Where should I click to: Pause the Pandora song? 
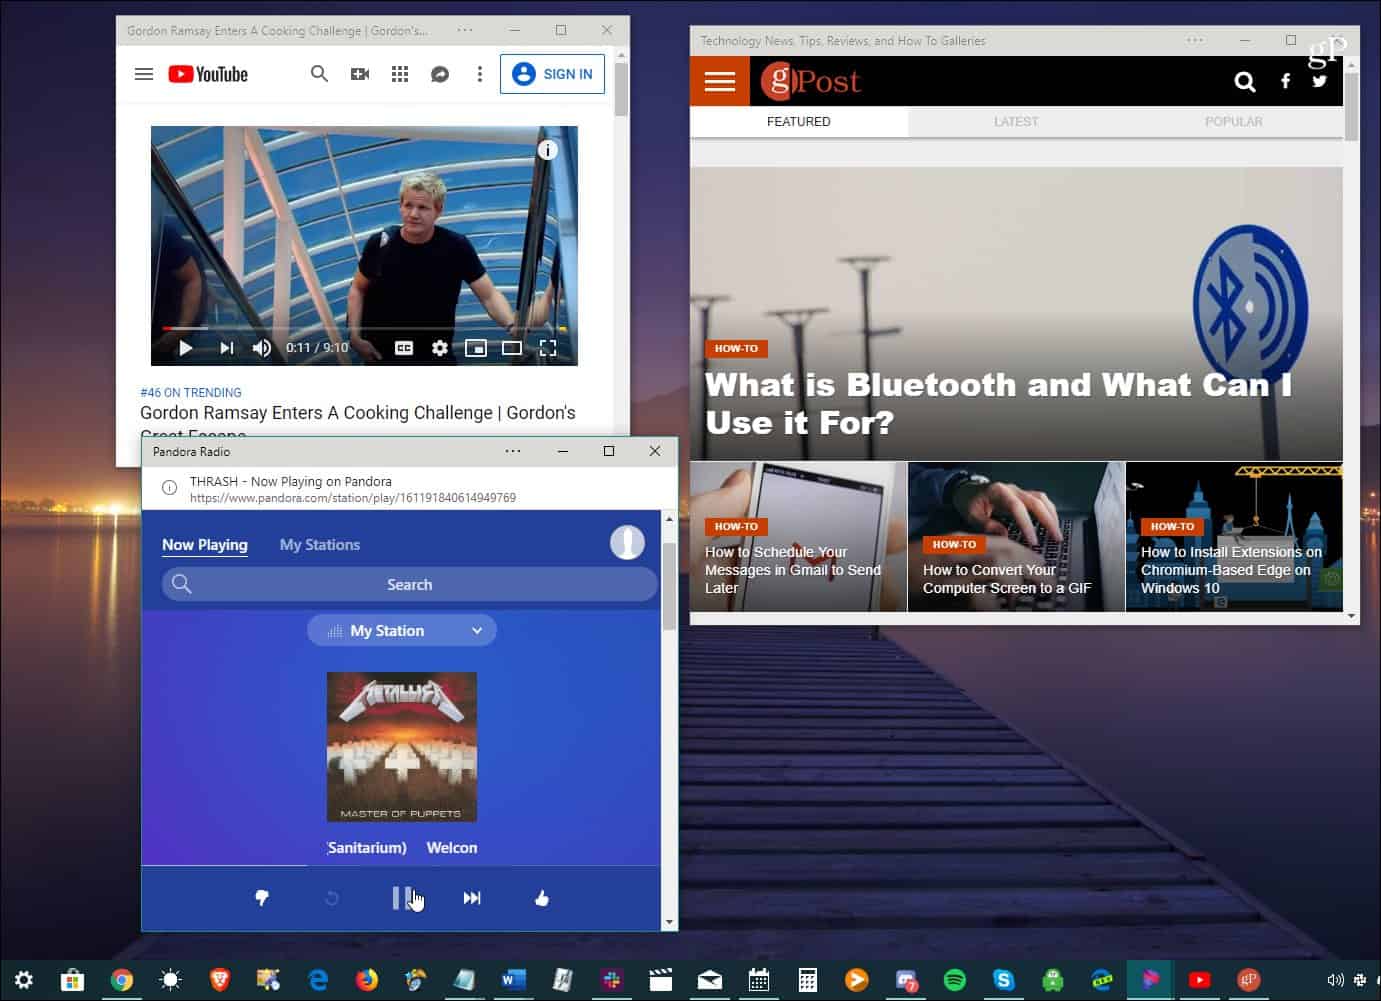pyautogui.click(x=402, y=898)
